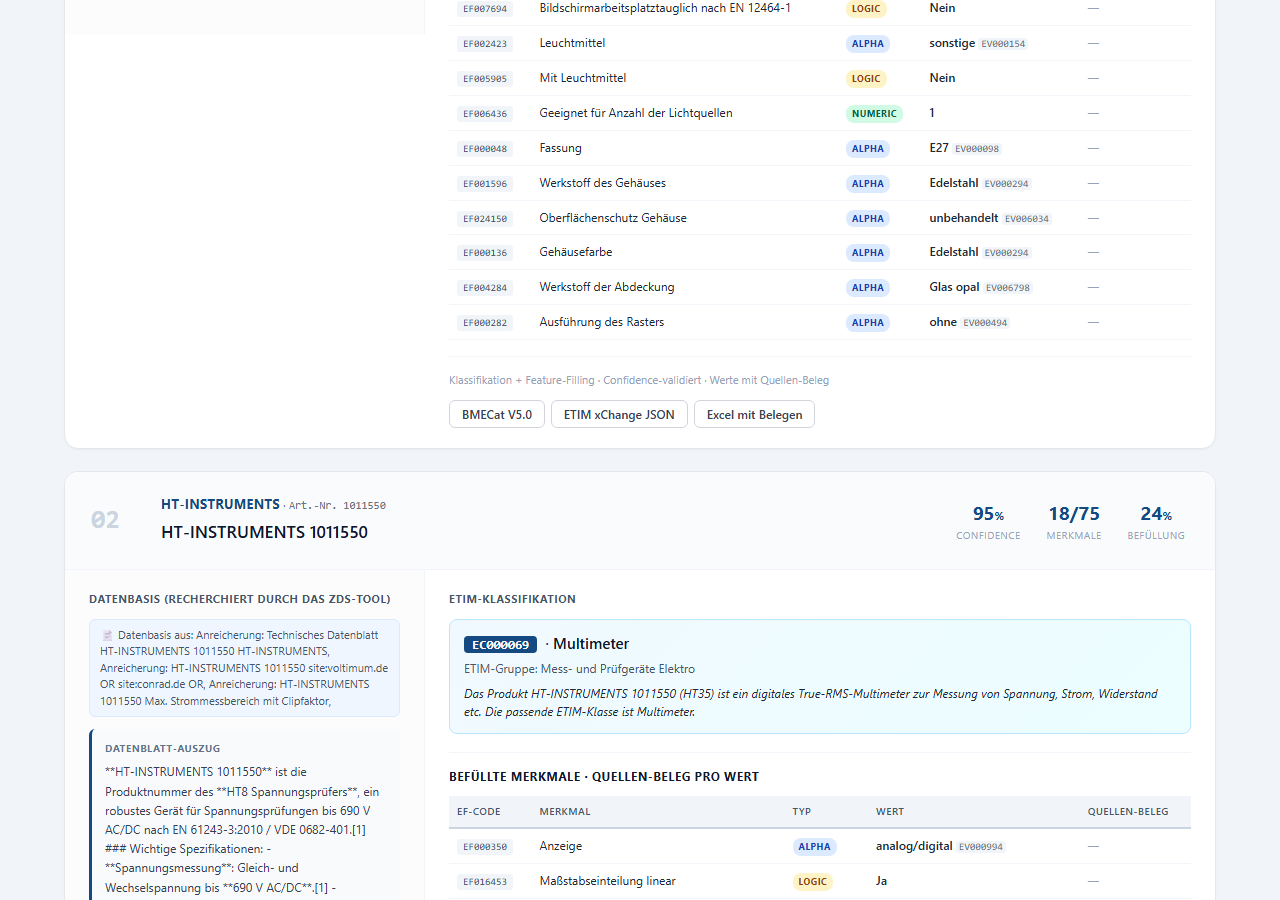The image size is (1280, 900).
Task: Select feature code EF000350
Action: pyautogui.click(x=485, y=847)
